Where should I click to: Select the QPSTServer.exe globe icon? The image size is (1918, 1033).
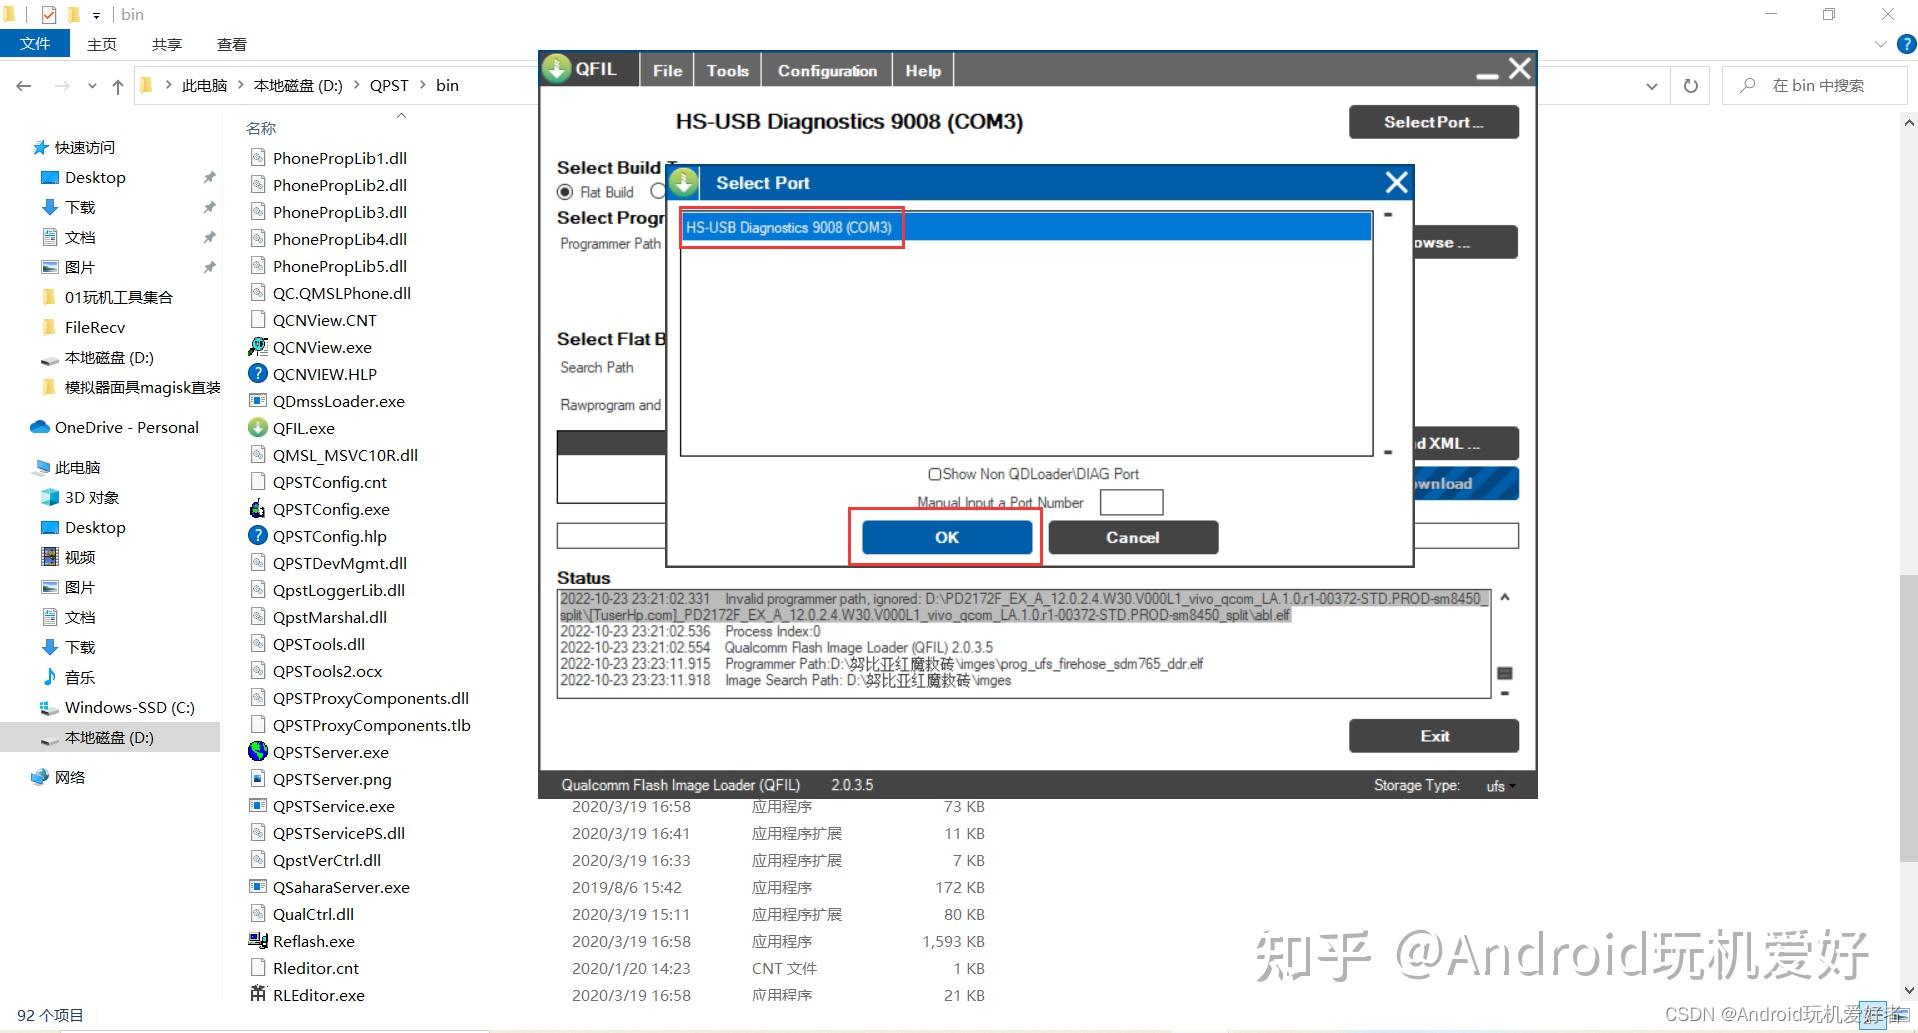click(x=258, y=752)
